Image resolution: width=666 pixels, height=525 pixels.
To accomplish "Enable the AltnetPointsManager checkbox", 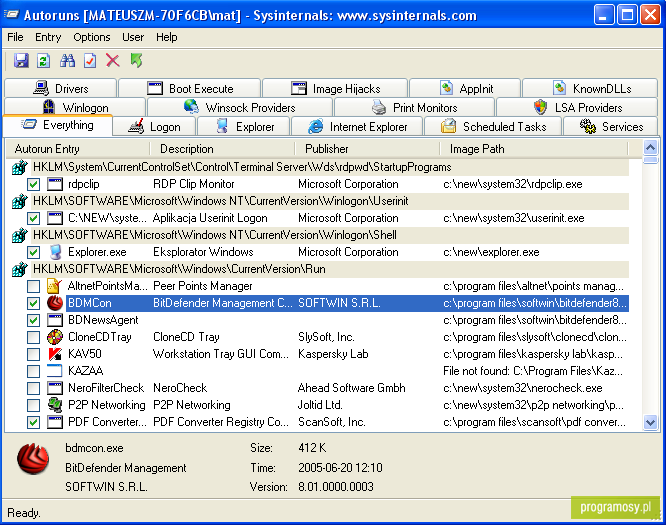I will [33, 286].
